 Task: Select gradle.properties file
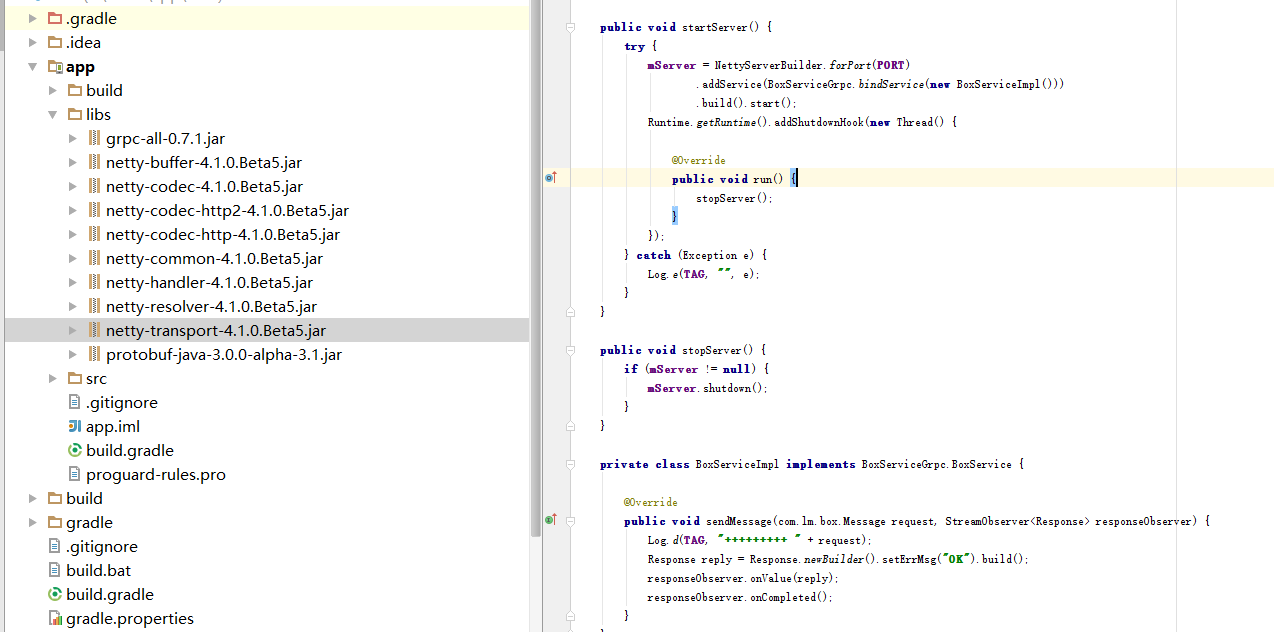[130, 619]
